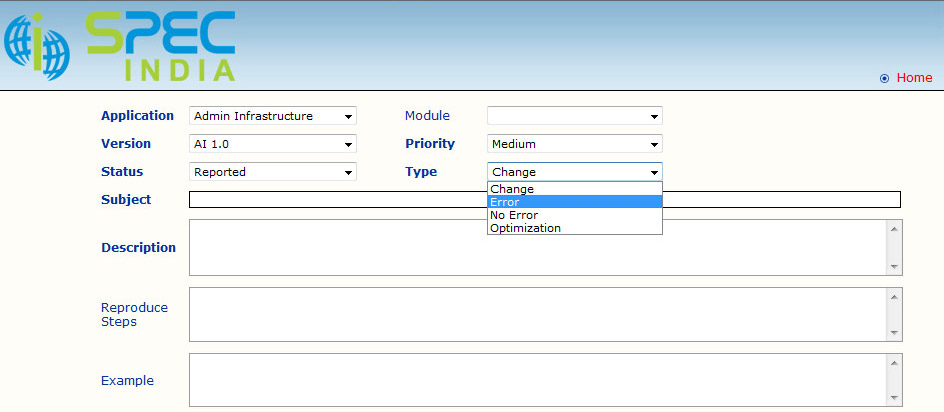
Task: Focus the Description text area
Action: 537,247
